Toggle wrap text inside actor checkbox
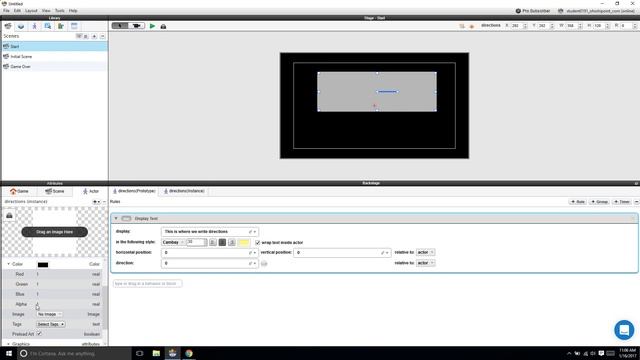 coord(258,242)
